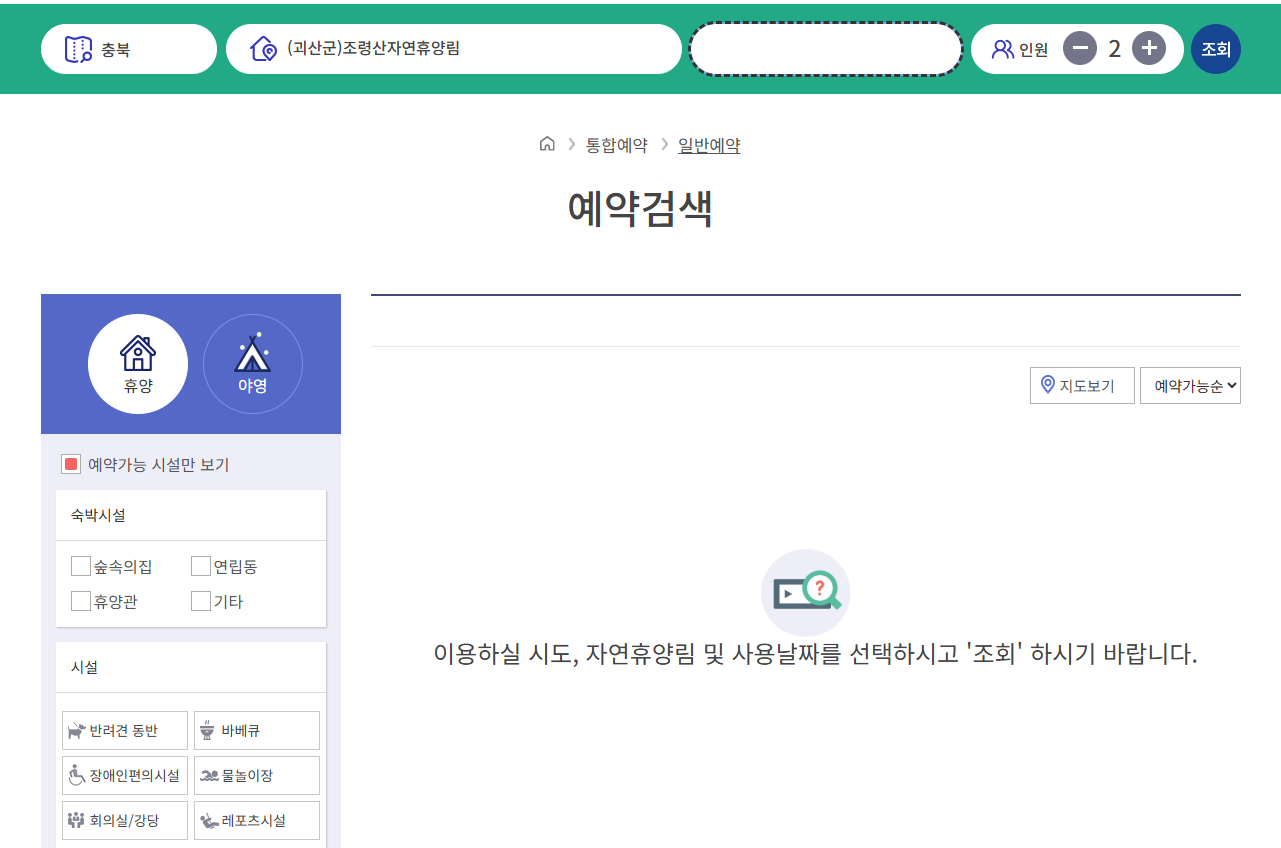This screenshot has height=848, width=1281.
Task: Click the 조회 search button
Action: point(1216,49)
